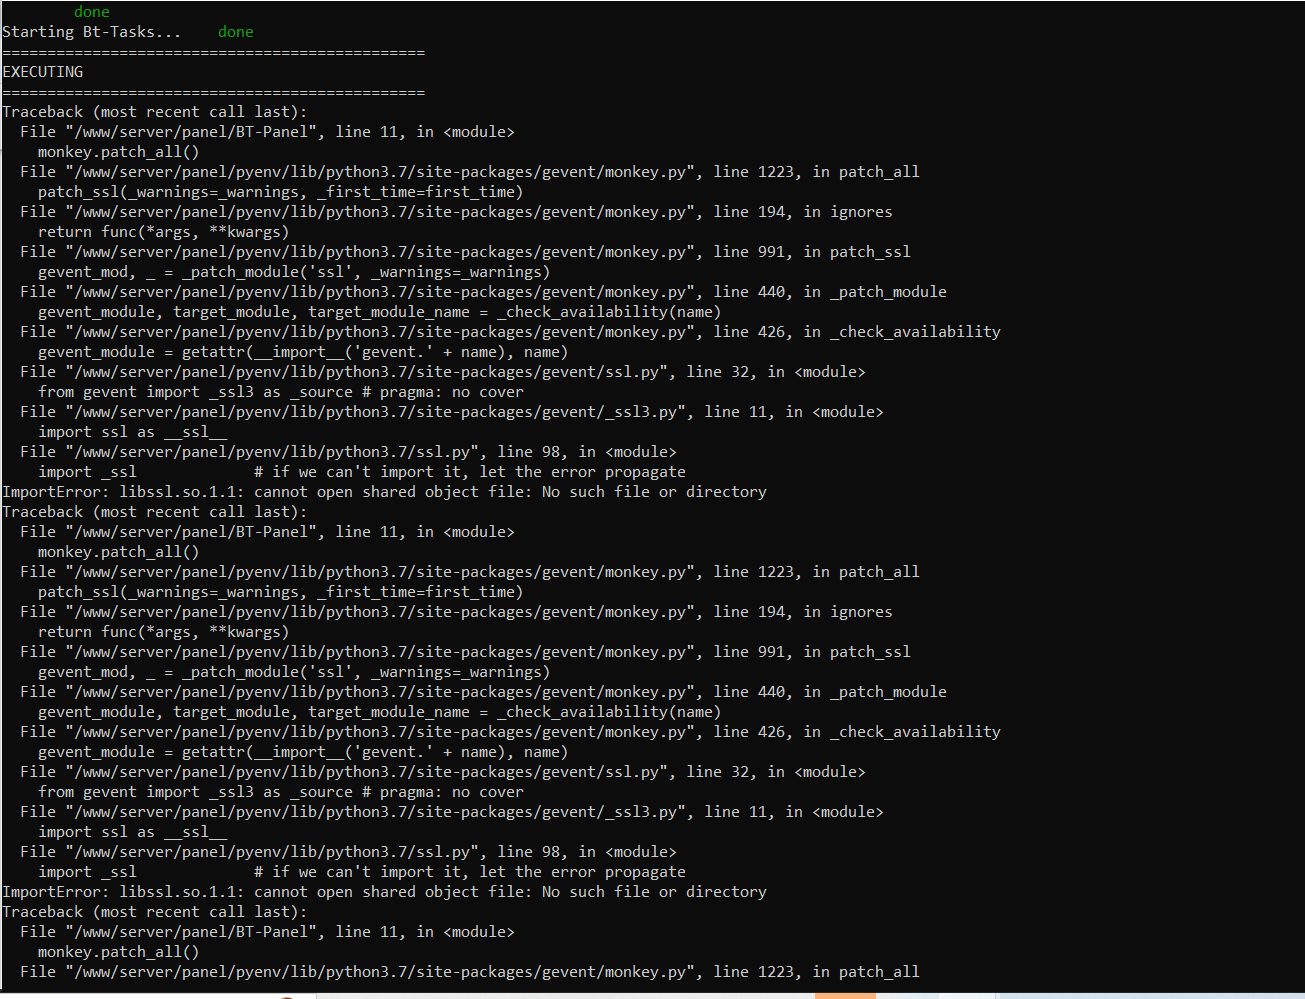Select 'line 426, in _check_availability' in second traceback
Viewport: 1305px width, 999px height.
coord(510,732)
